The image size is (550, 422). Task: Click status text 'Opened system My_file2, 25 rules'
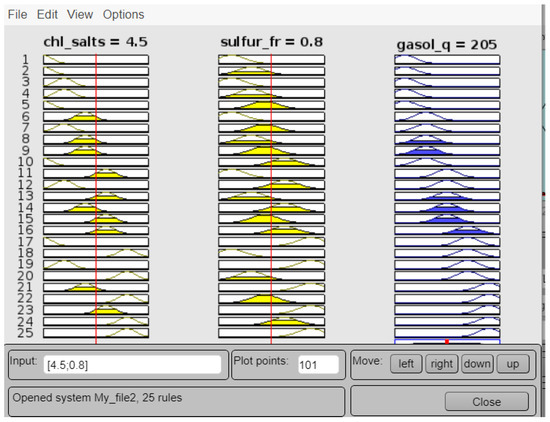coord(97,398)
